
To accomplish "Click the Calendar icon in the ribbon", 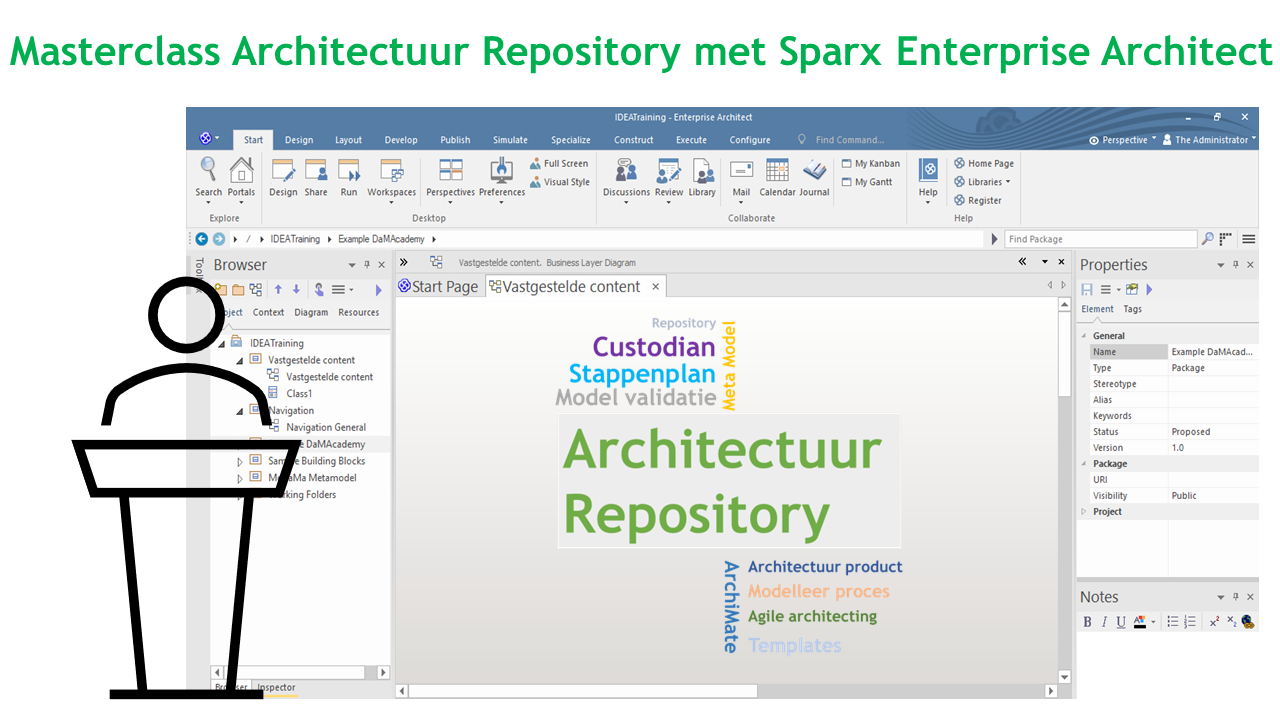I will tap(777, 171).
